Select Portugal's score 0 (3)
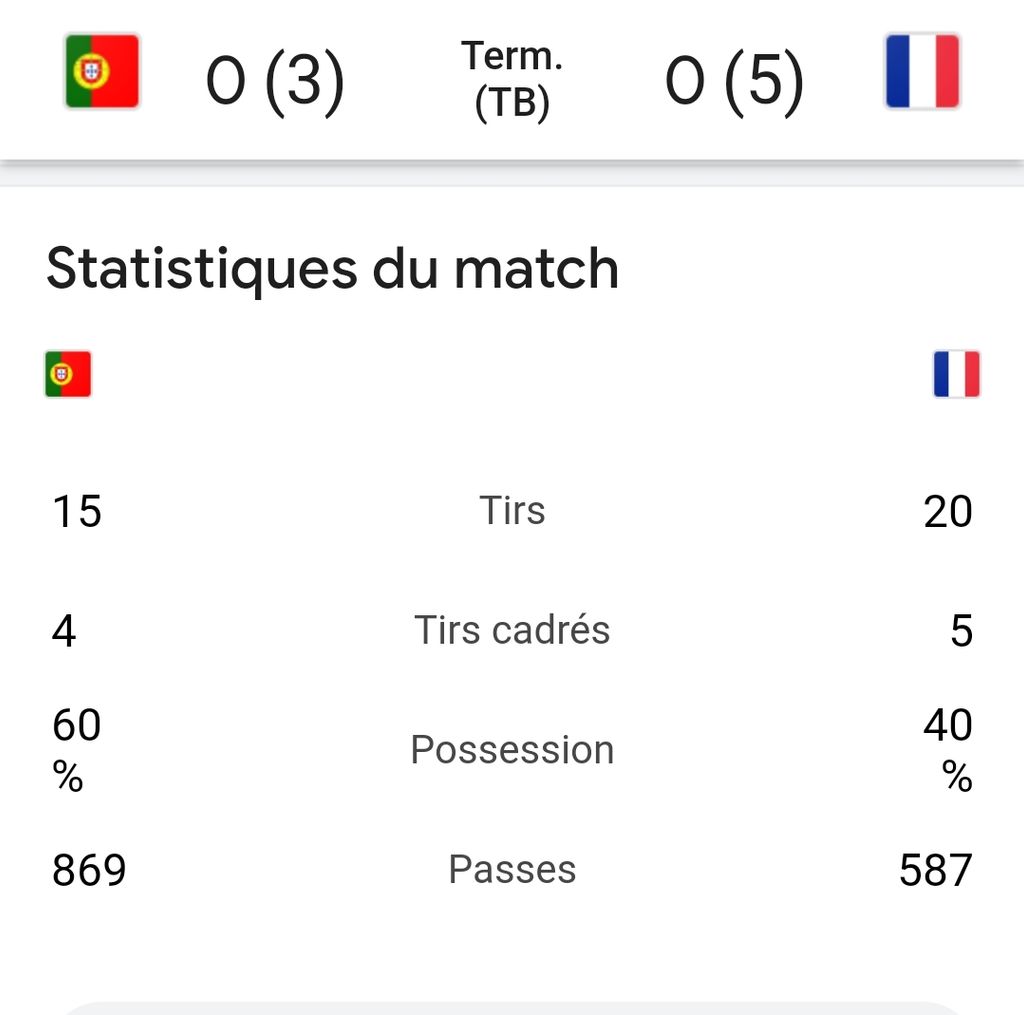Image resolution: width=1024 pixels, height=1015 pixels. pos(275,81)
